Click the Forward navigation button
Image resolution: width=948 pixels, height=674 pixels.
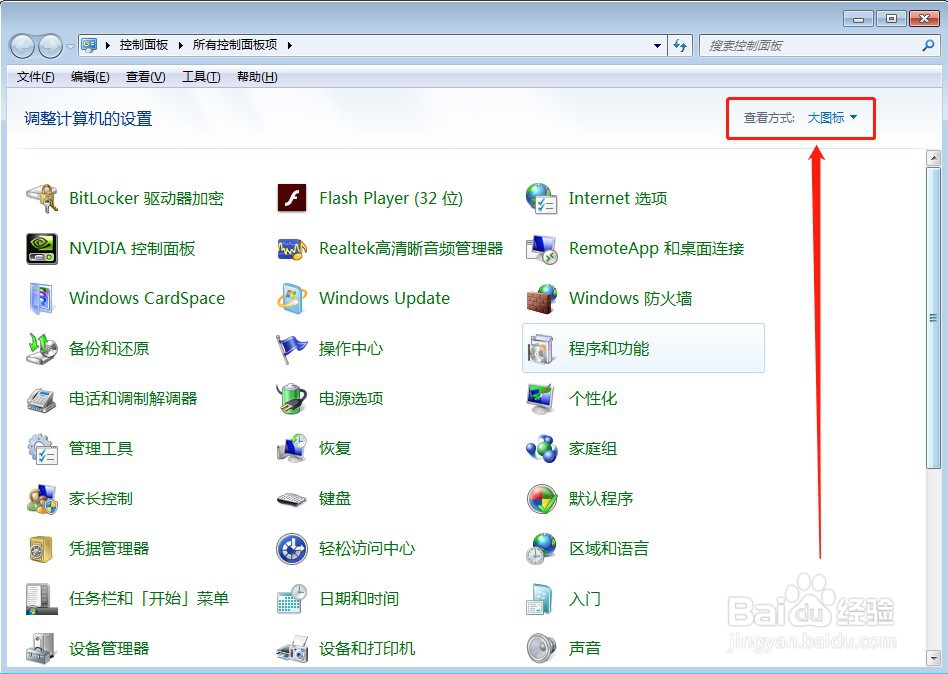pos(51,46)
